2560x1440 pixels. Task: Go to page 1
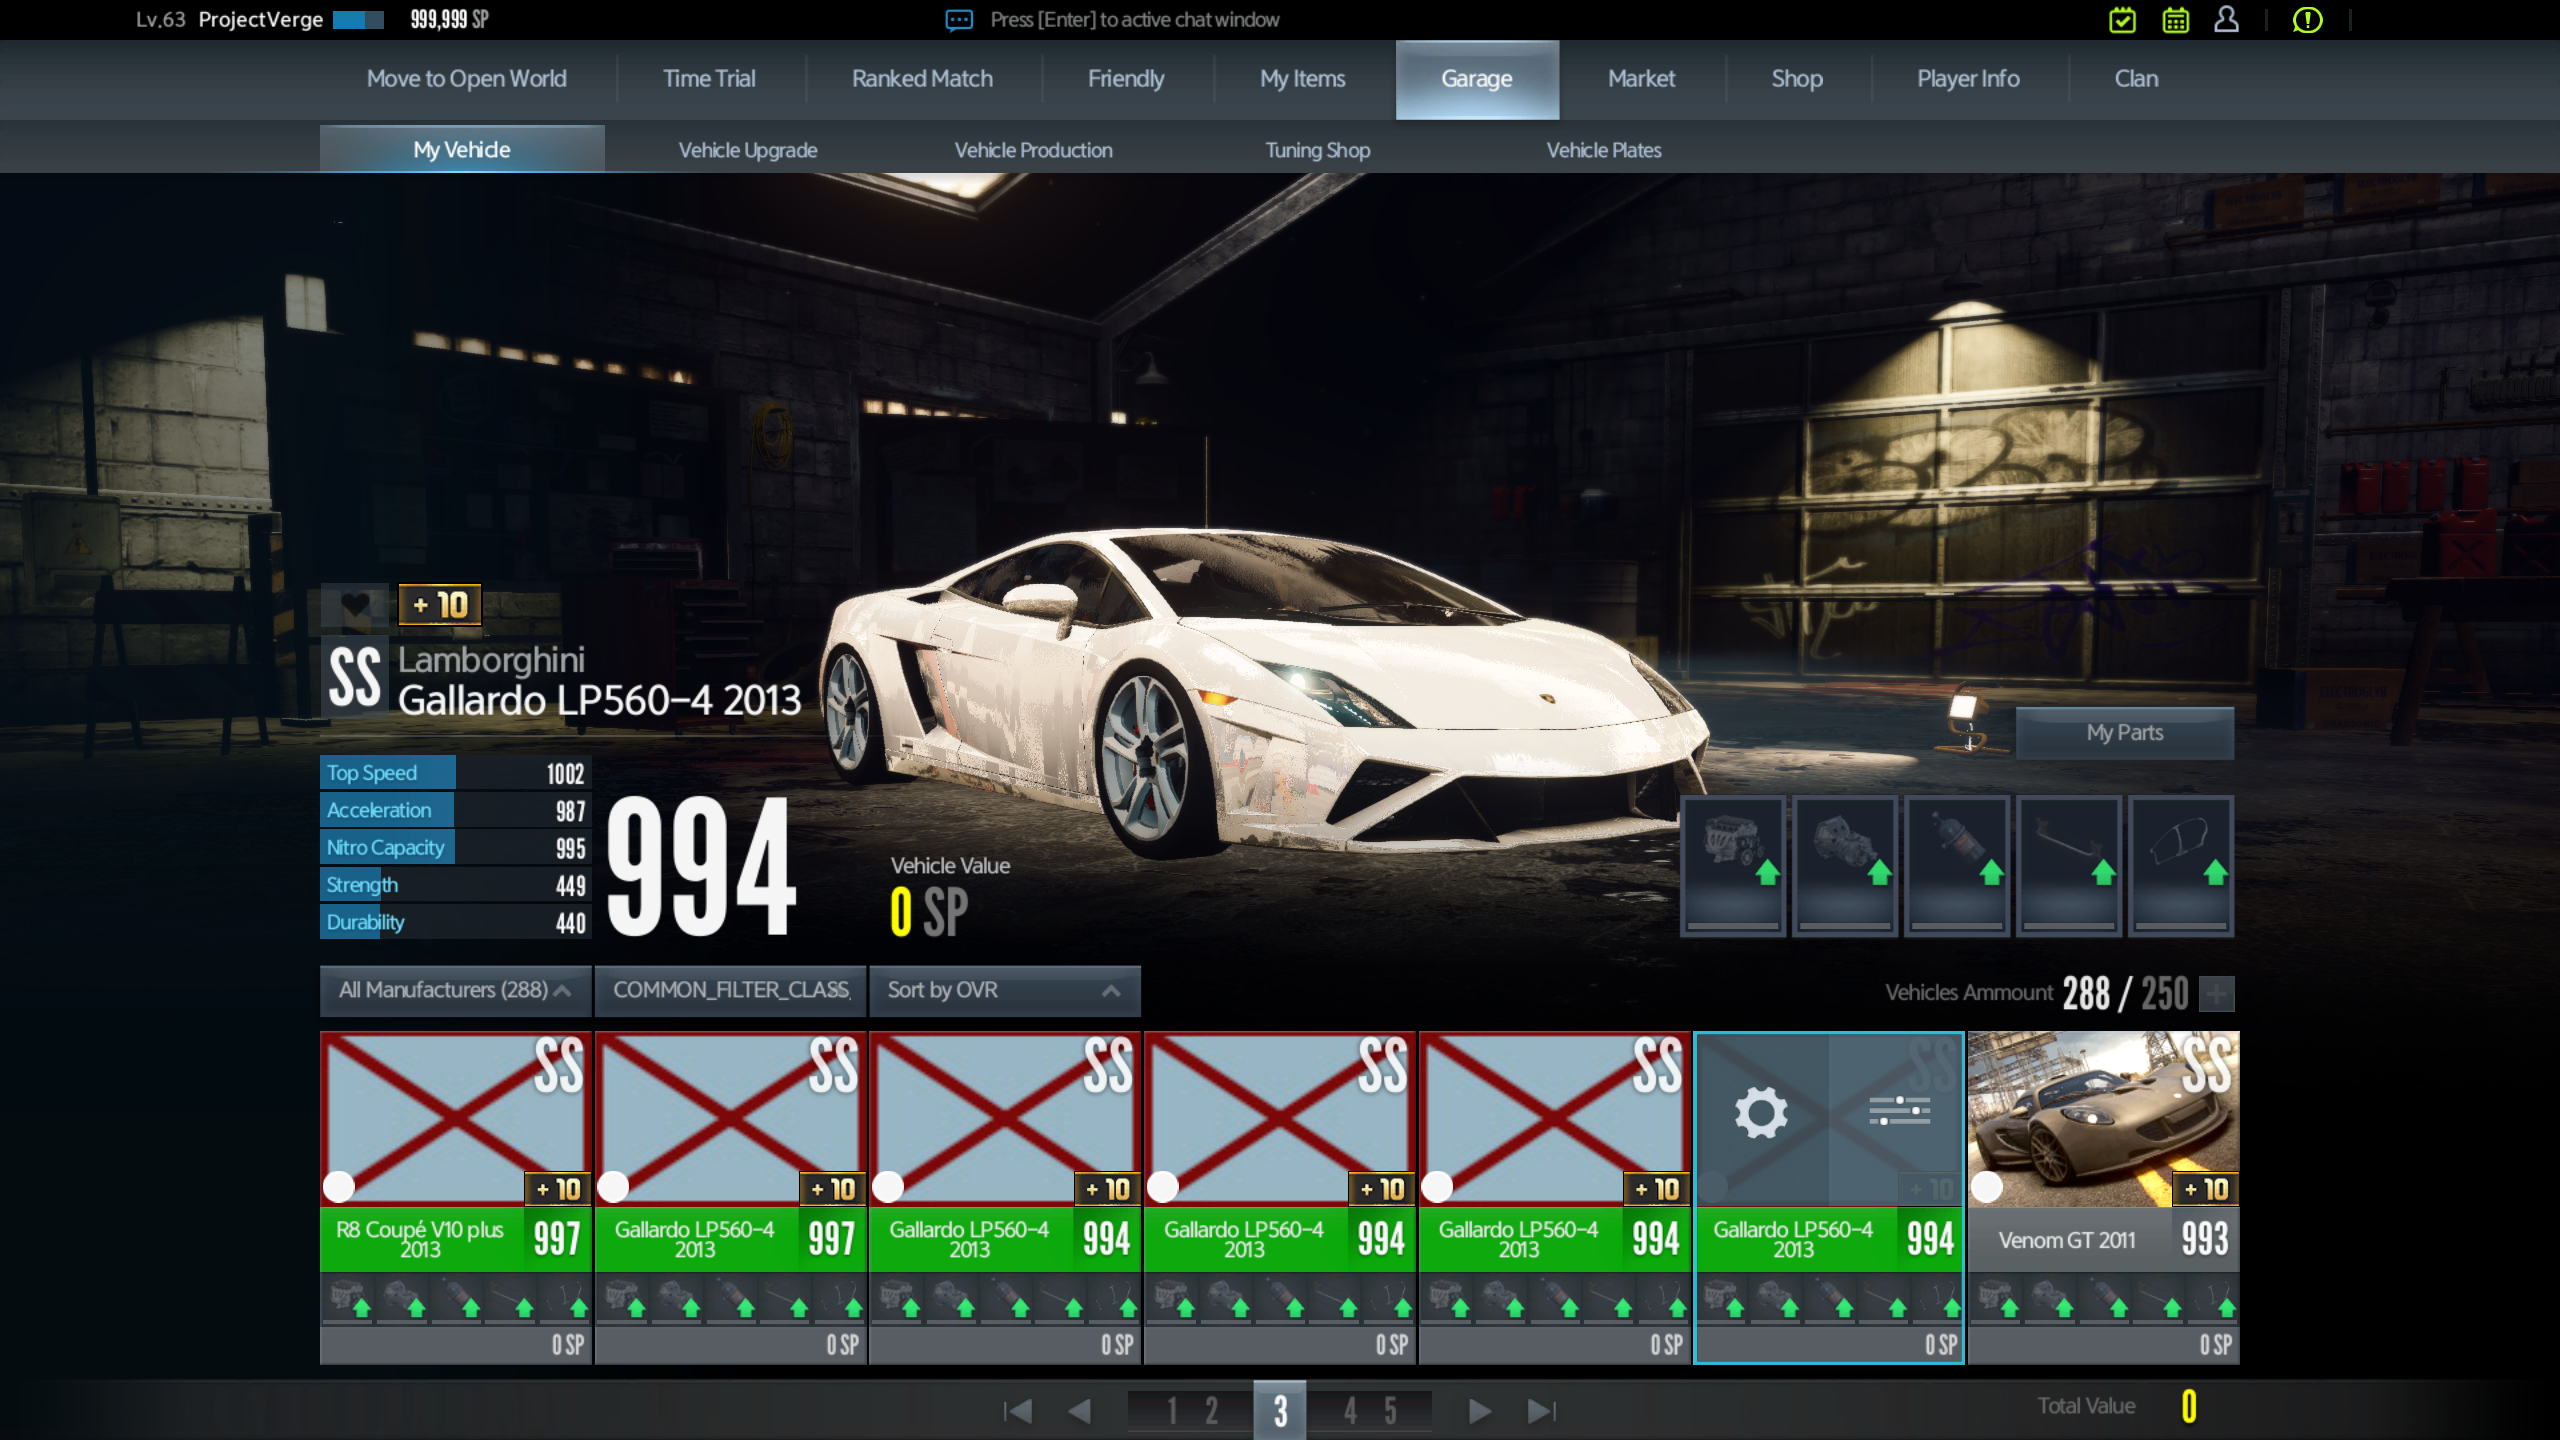click(1172, 1411)
